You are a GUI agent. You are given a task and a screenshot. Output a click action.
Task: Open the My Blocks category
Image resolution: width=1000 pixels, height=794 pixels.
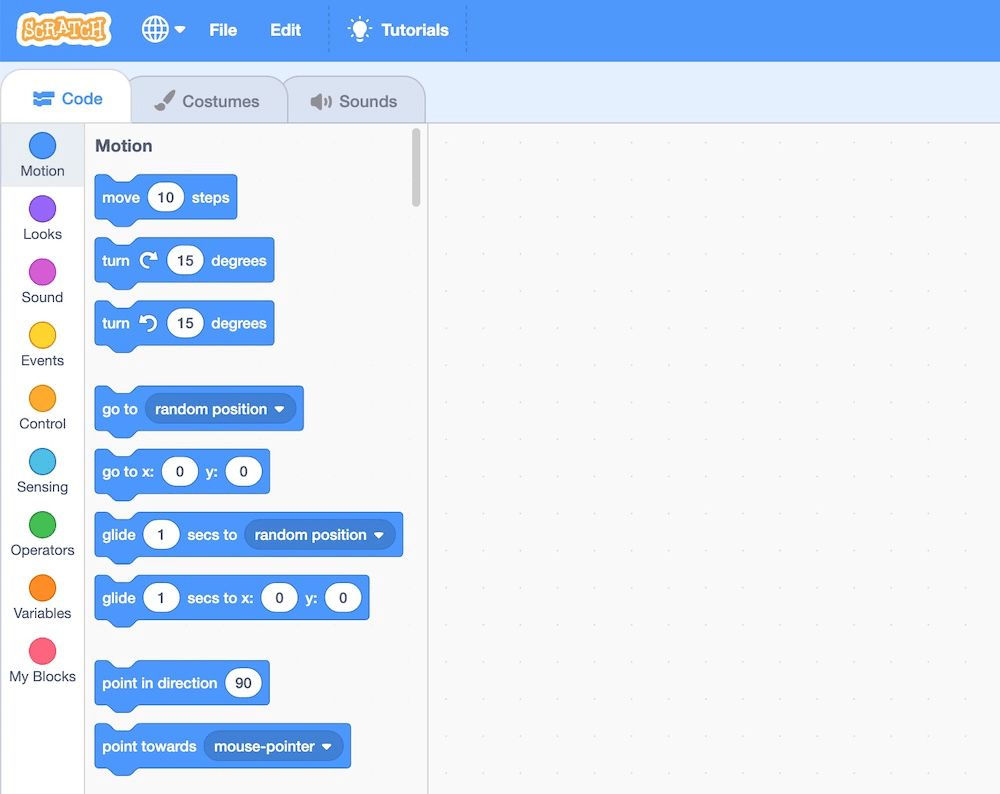click(x=41, y=650)
